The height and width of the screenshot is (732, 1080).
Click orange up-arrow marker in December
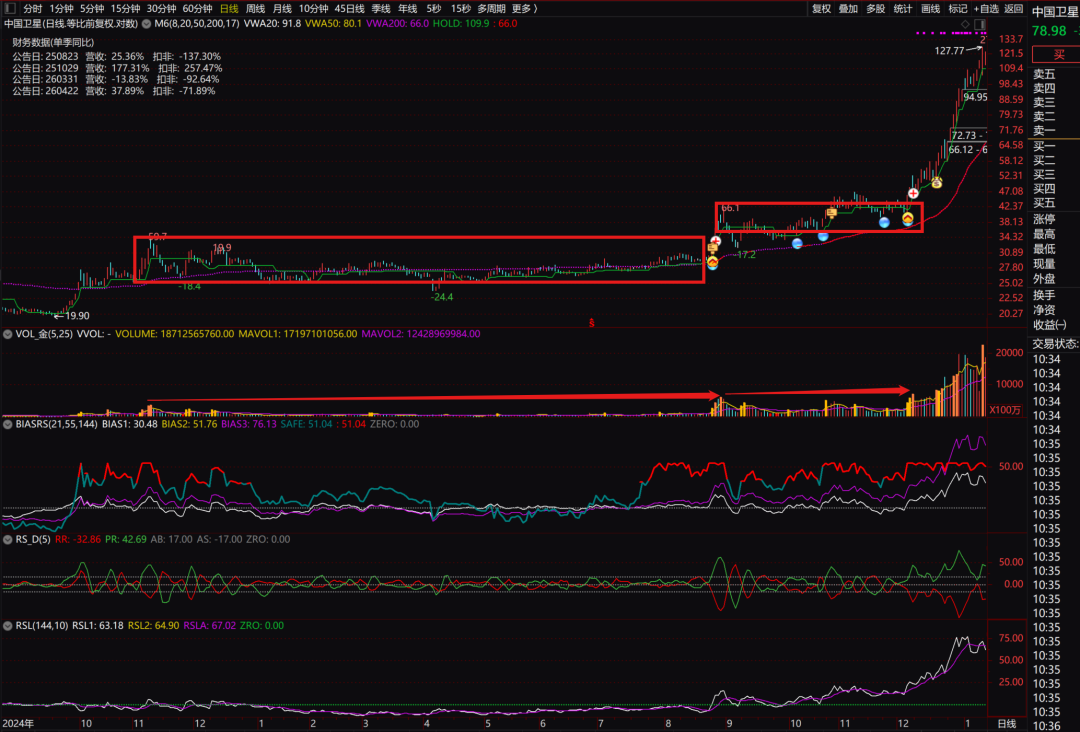pos(908,218)
